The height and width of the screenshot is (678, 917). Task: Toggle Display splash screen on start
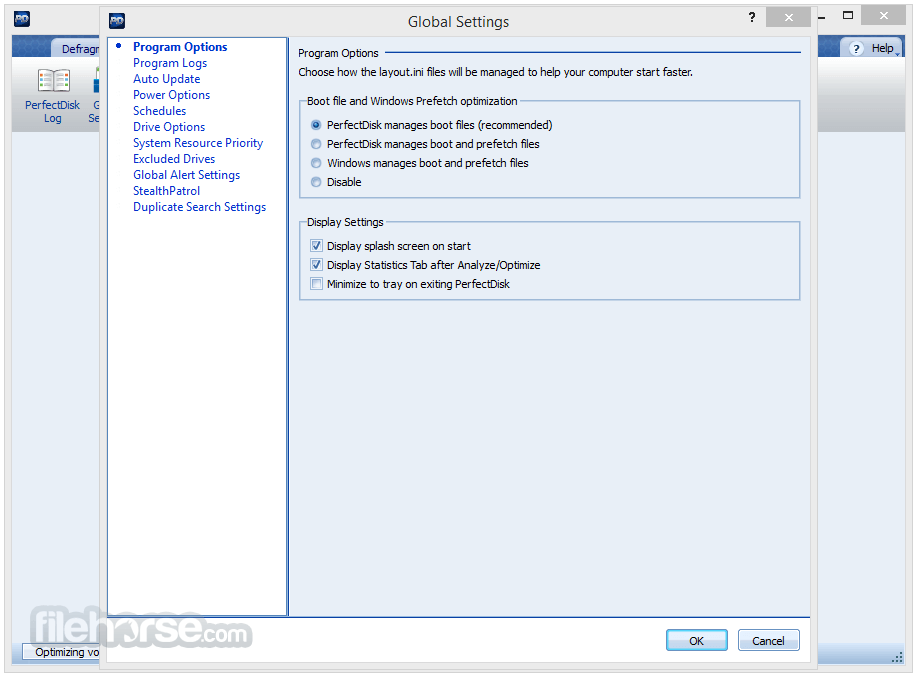(391, 246)
